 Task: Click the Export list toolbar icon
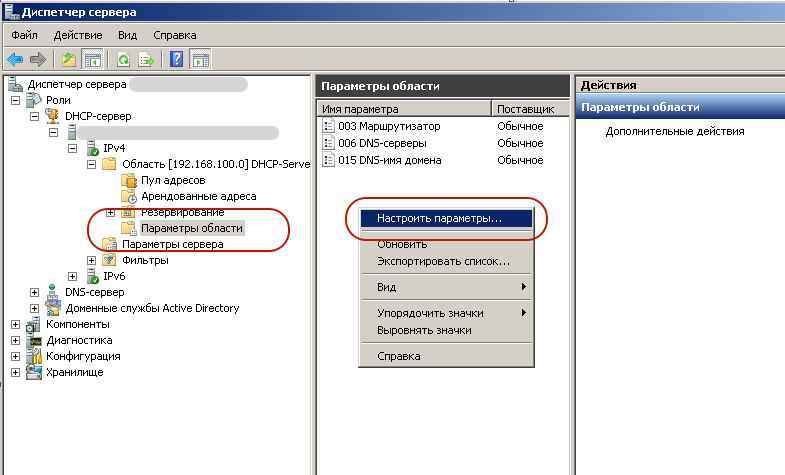(x=146, y=60)
